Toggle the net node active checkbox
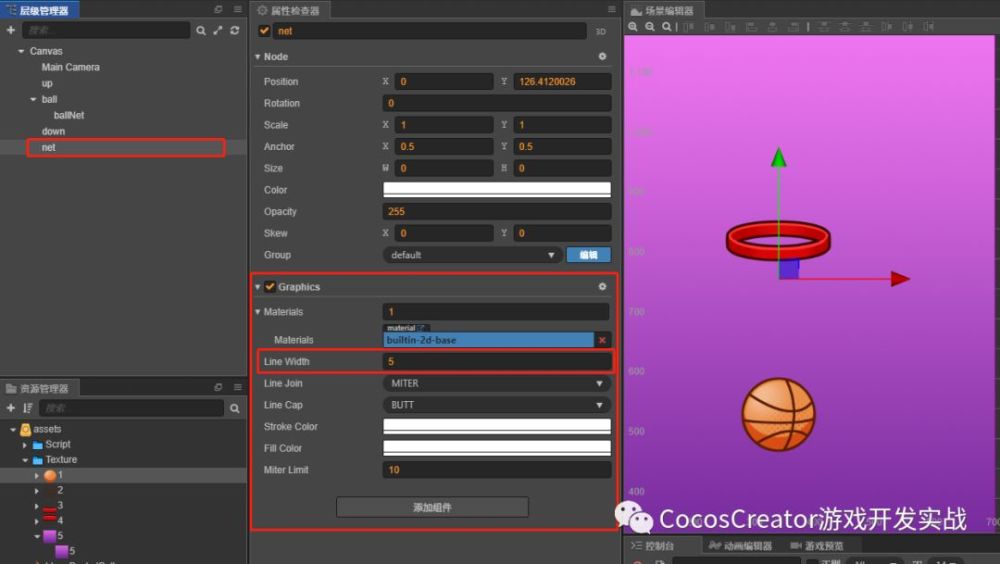 point(264,31)
